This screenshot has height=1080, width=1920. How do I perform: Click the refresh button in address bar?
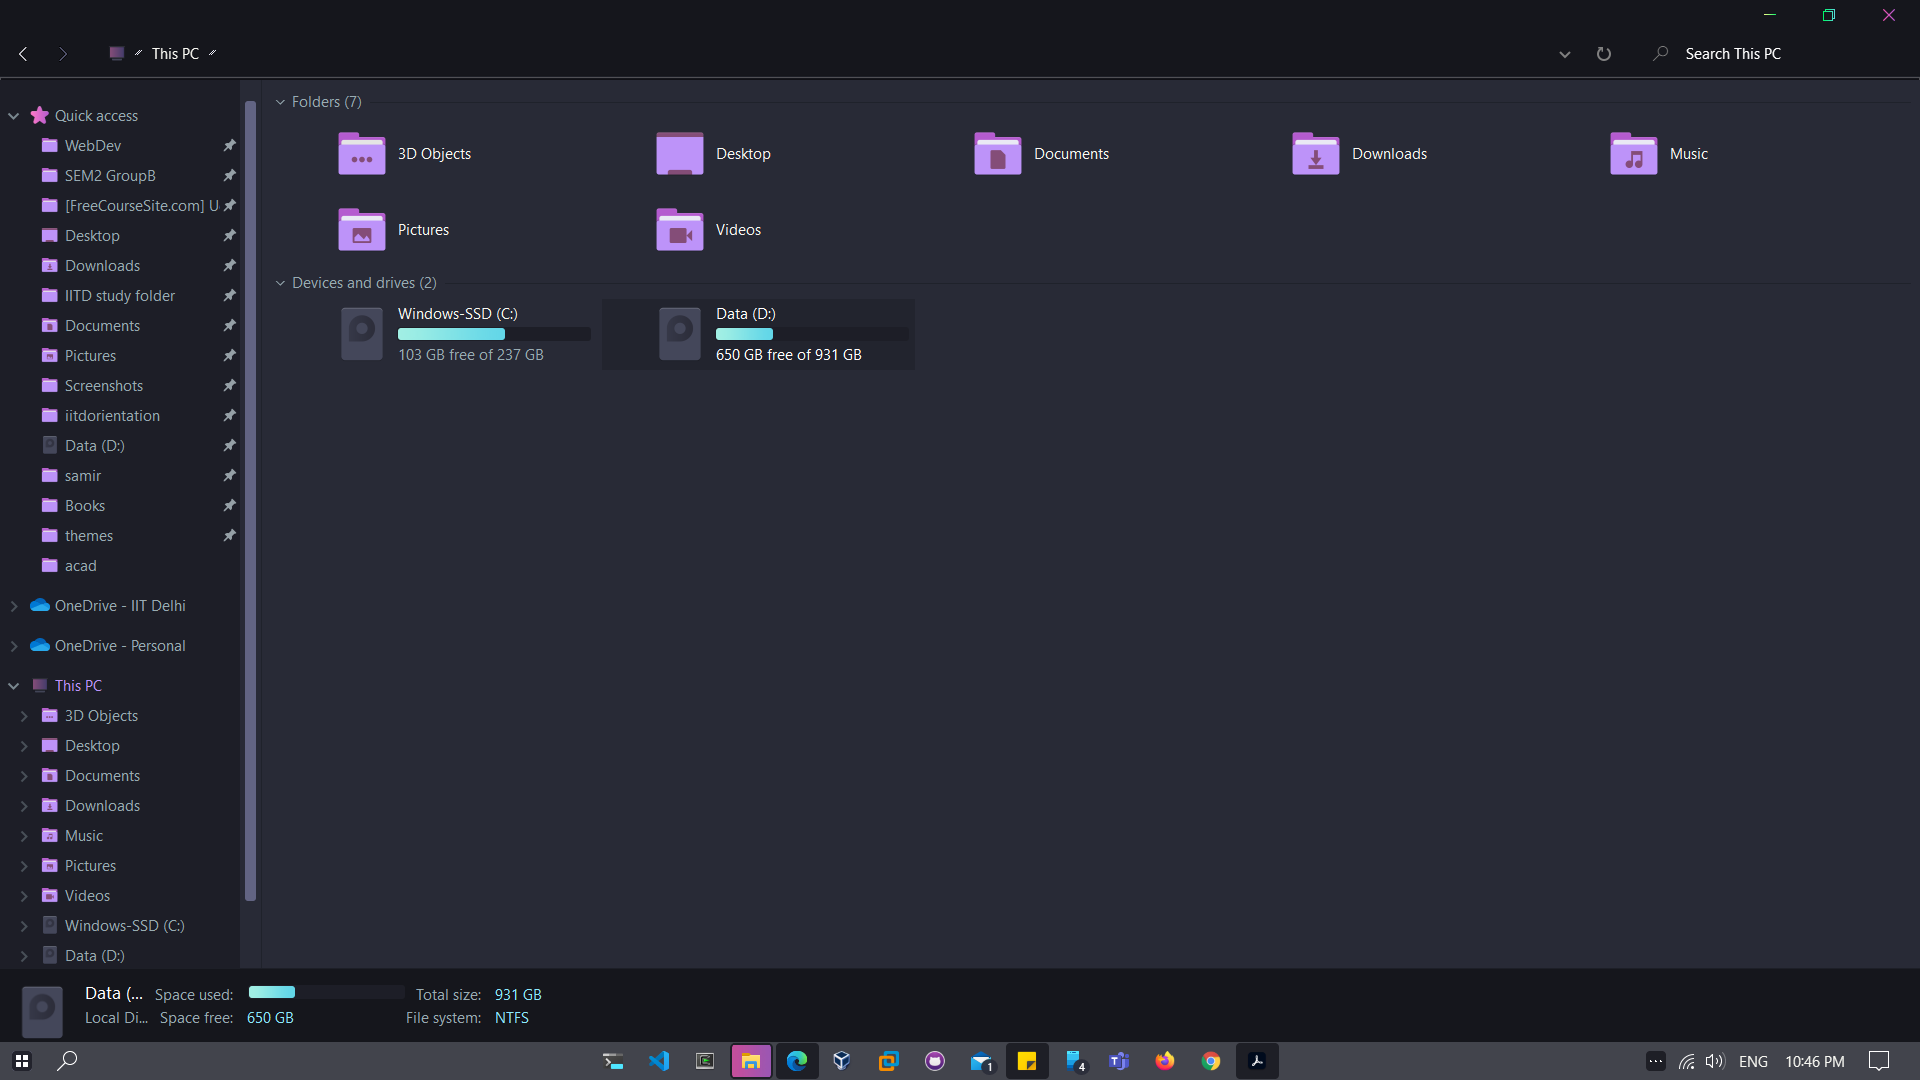(x=1604, y=54)
